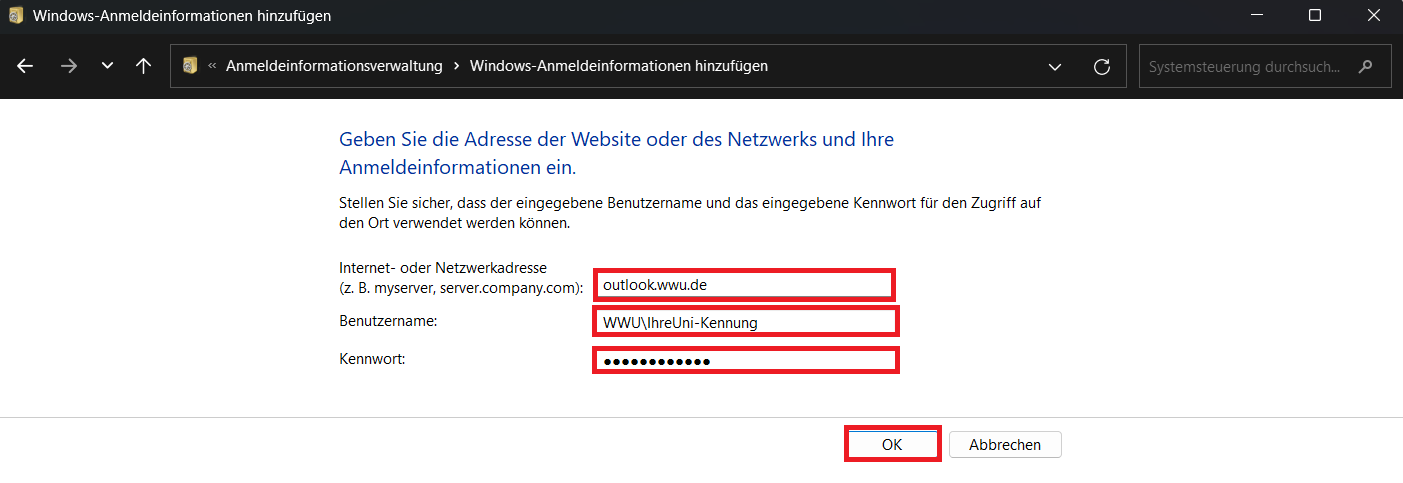Select breadcrumb Windows-Anmeldeinformationen hinzufügen
This screenshot has height=483, width=1403.
[618, 66]
